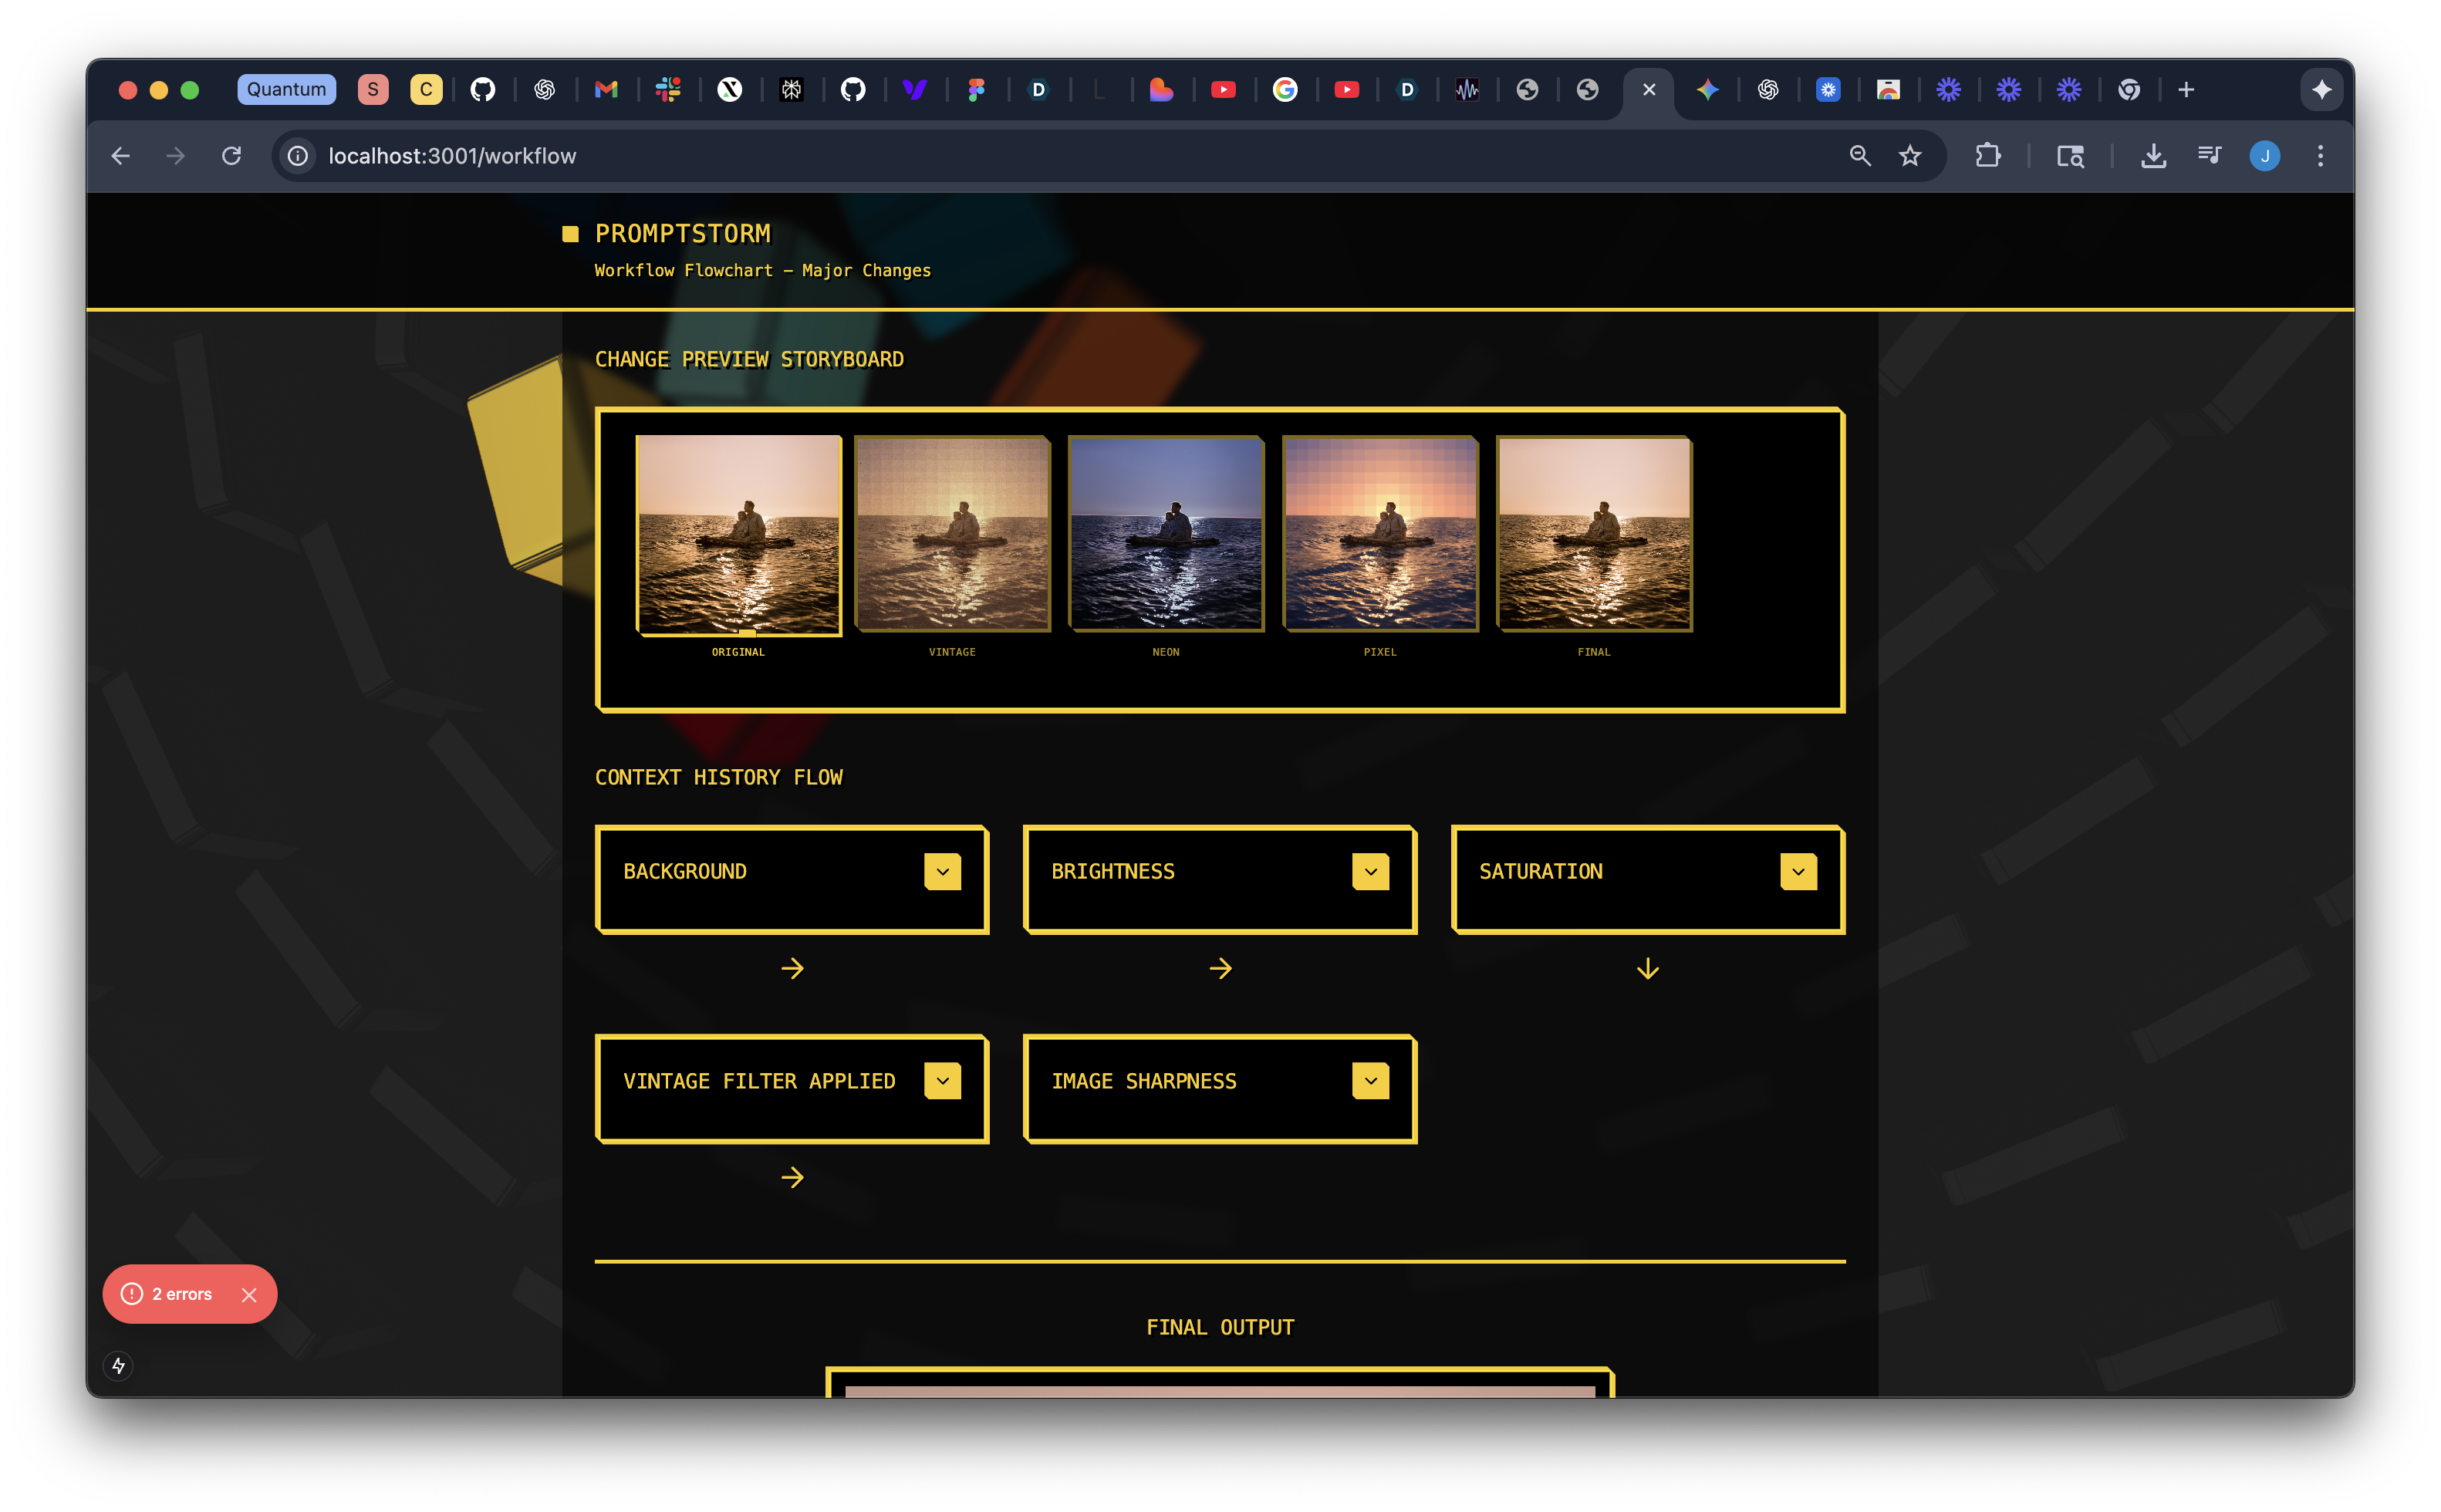The width and height of the screenshot is (2441, 1512).
Task: Switch to the Gmail tab
Action: coord(606,90)
